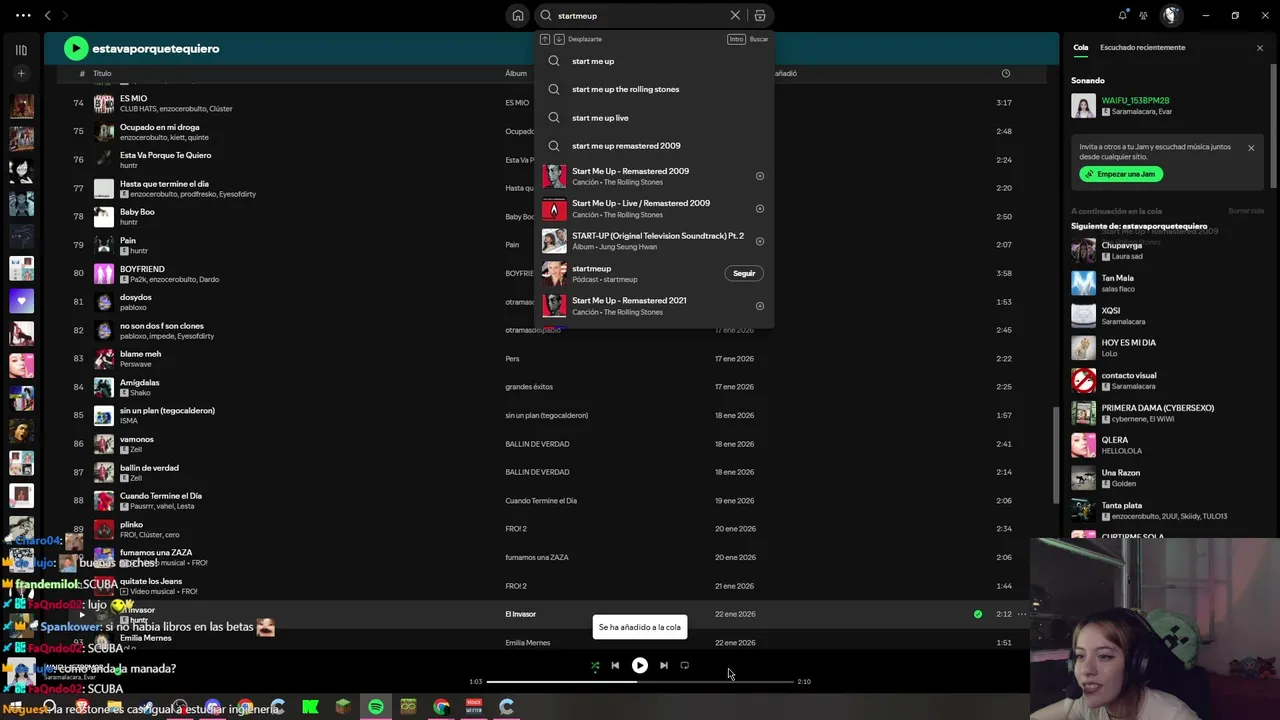Screen dimensions: 1280x720
Task: Clear the search field with the X icon
Action: [x=735, y=16]
